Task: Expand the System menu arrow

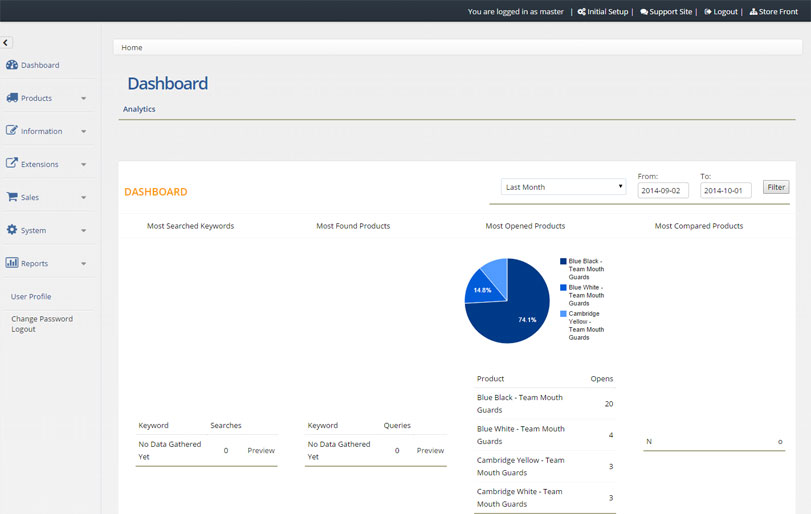Action: pos(83,231)
